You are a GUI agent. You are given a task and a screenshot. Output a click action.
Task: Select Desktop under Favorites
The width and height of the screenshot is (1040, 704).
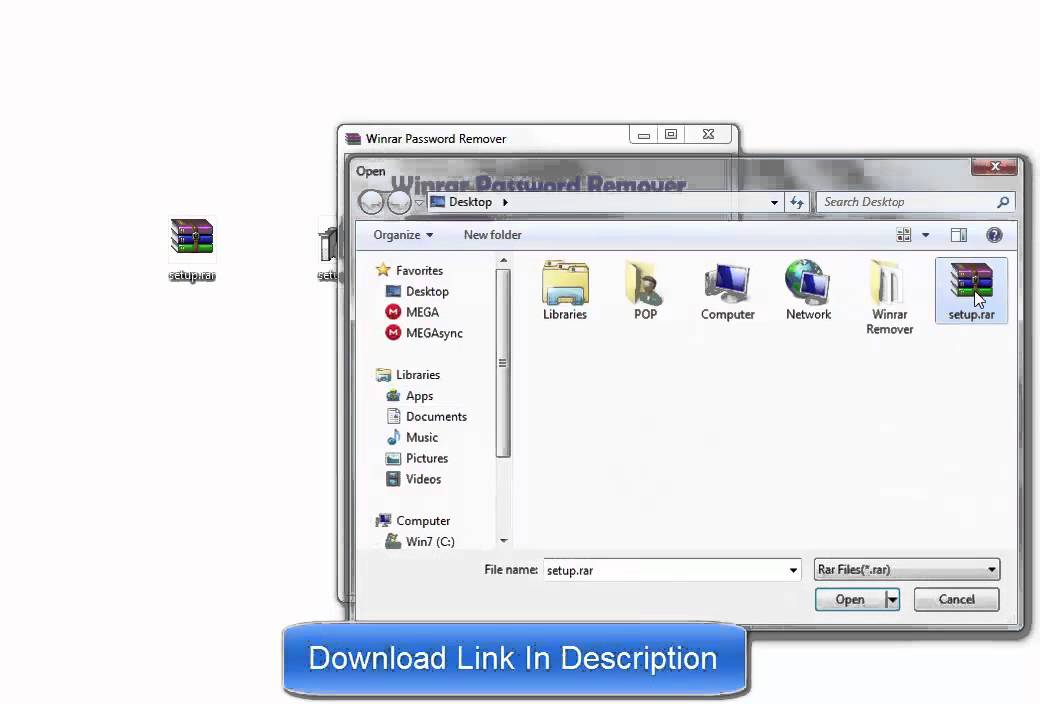tap(417, 291)
